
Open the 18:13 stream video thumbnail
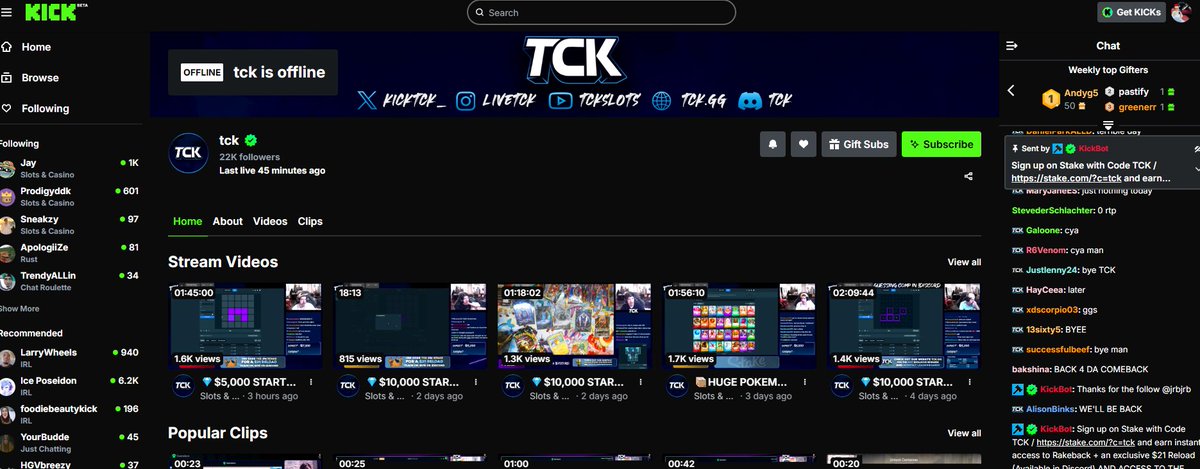pyautogui.click(x=412, y=326)
